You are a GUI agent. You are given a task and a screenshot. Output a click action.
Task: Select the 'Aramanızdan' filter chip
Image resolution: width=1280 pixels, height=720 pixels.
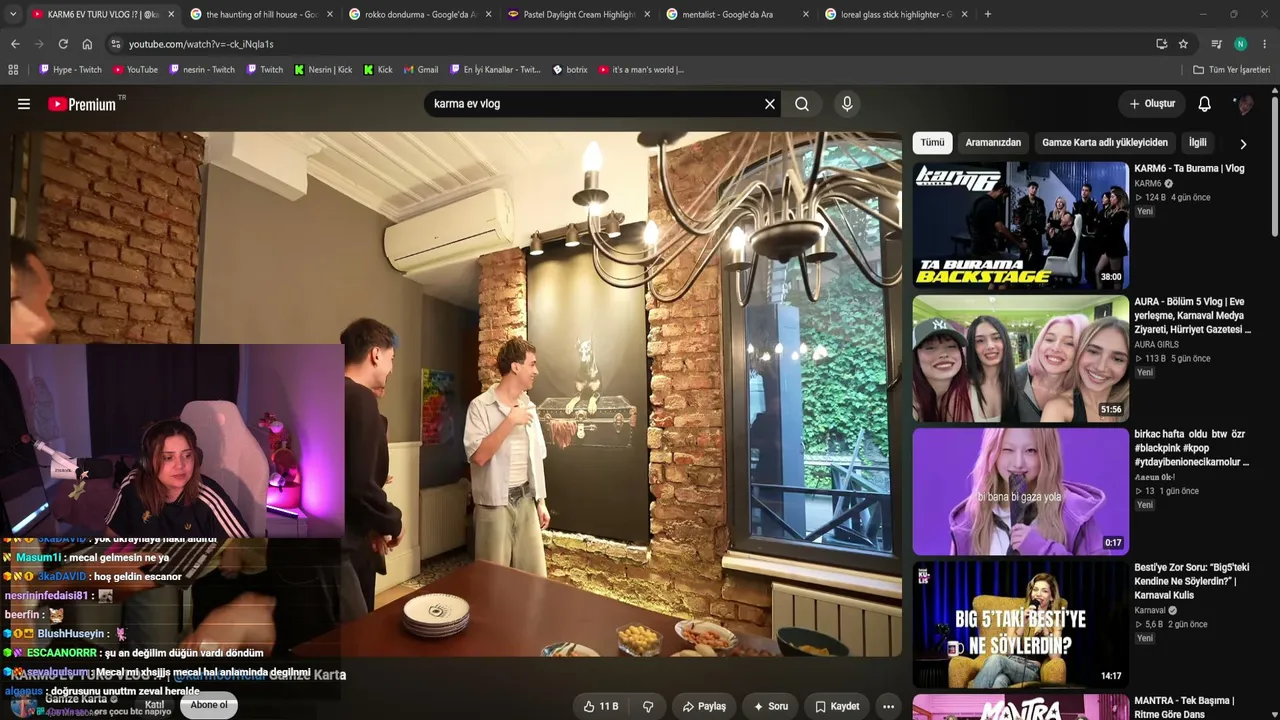coord(993,143)
